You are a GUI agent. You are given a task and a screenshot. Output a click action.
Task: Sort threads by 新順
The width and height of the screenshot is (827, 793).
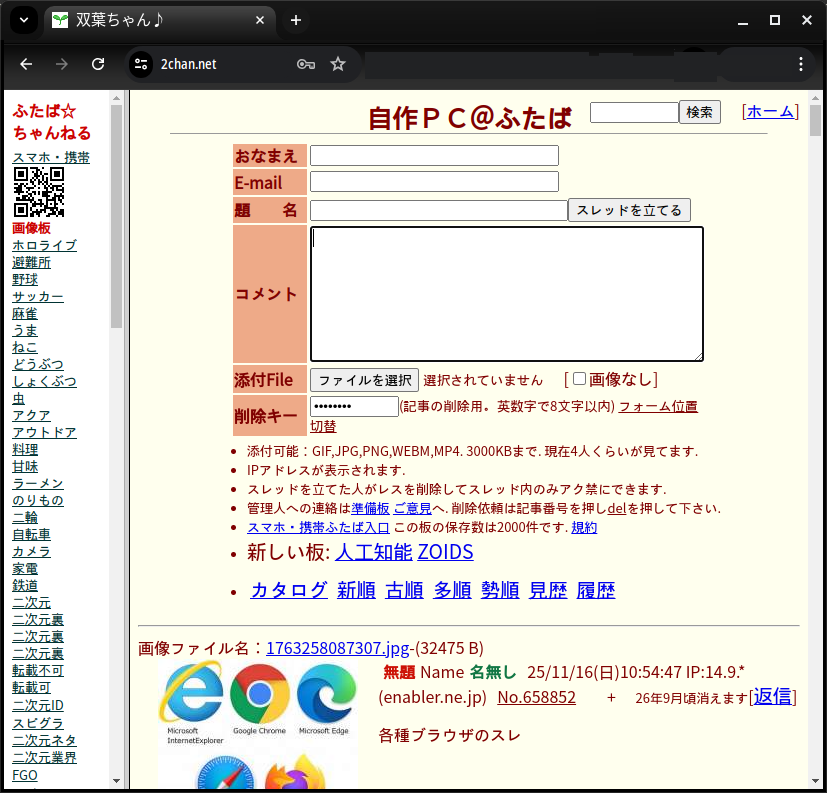[356, 590]
